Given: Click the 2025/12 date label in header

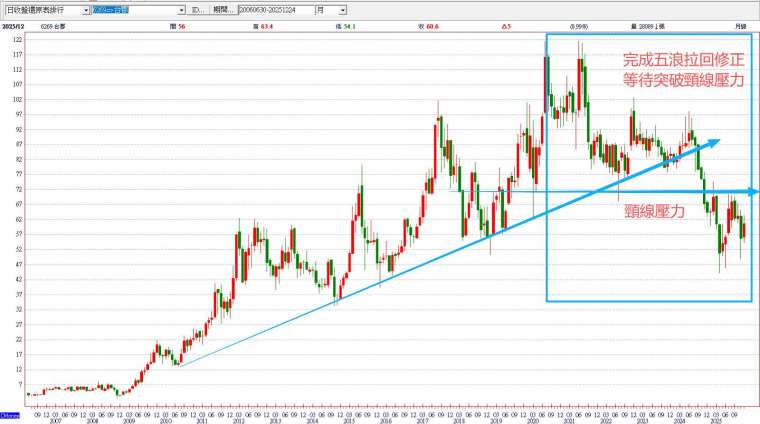Looking at the screenshot, I should tap(14, 26).
